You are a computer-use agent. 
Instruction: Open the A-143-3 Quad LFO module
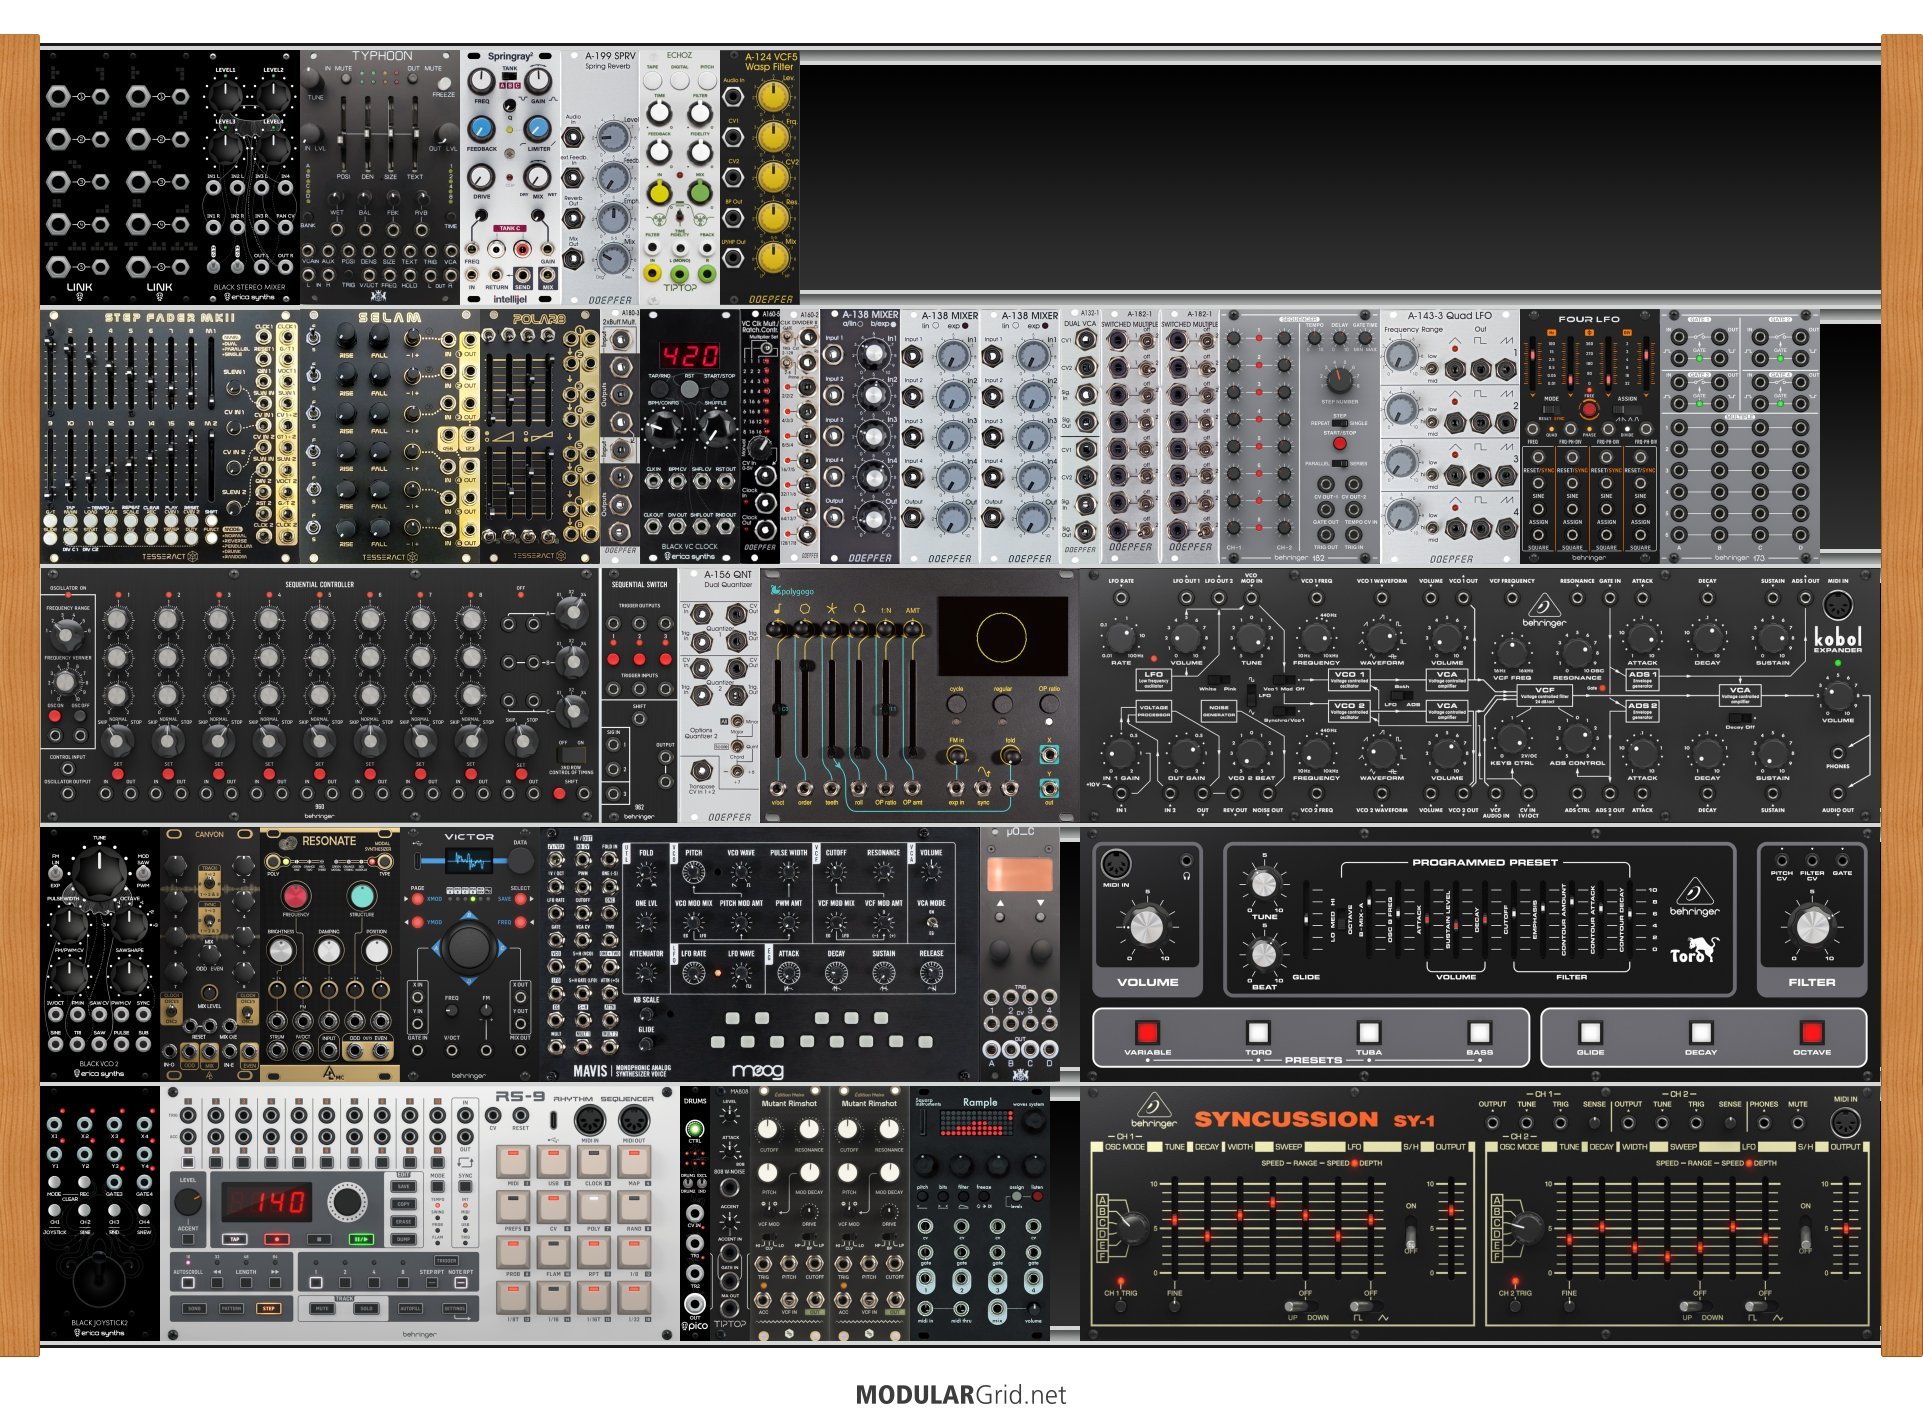[1450, 437]
